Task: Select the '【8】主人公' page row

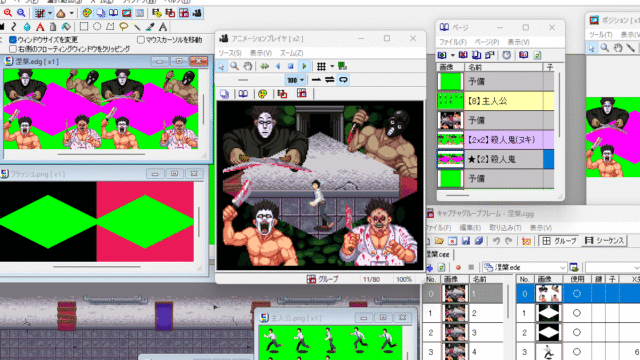Action: click(496, 101)
